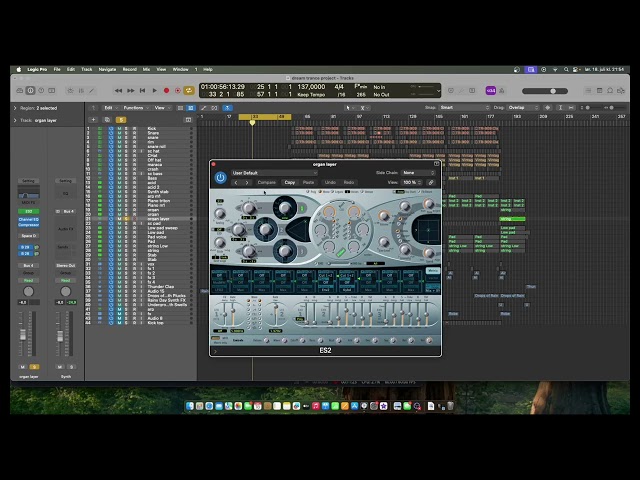The image size is (640, 480).
Task: Open List Editors in the control bar
Action: click(x=588, y=91)
